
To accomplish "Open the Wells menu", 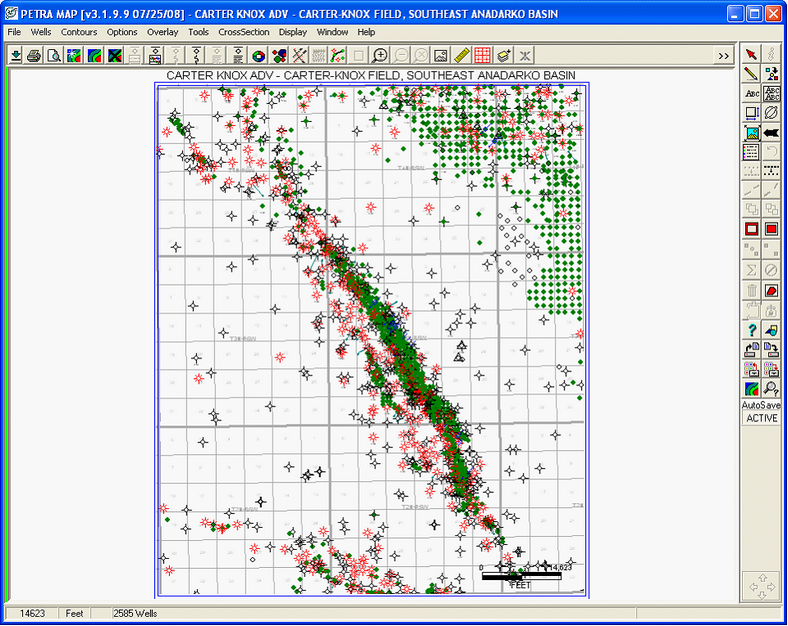I will 41,32.
